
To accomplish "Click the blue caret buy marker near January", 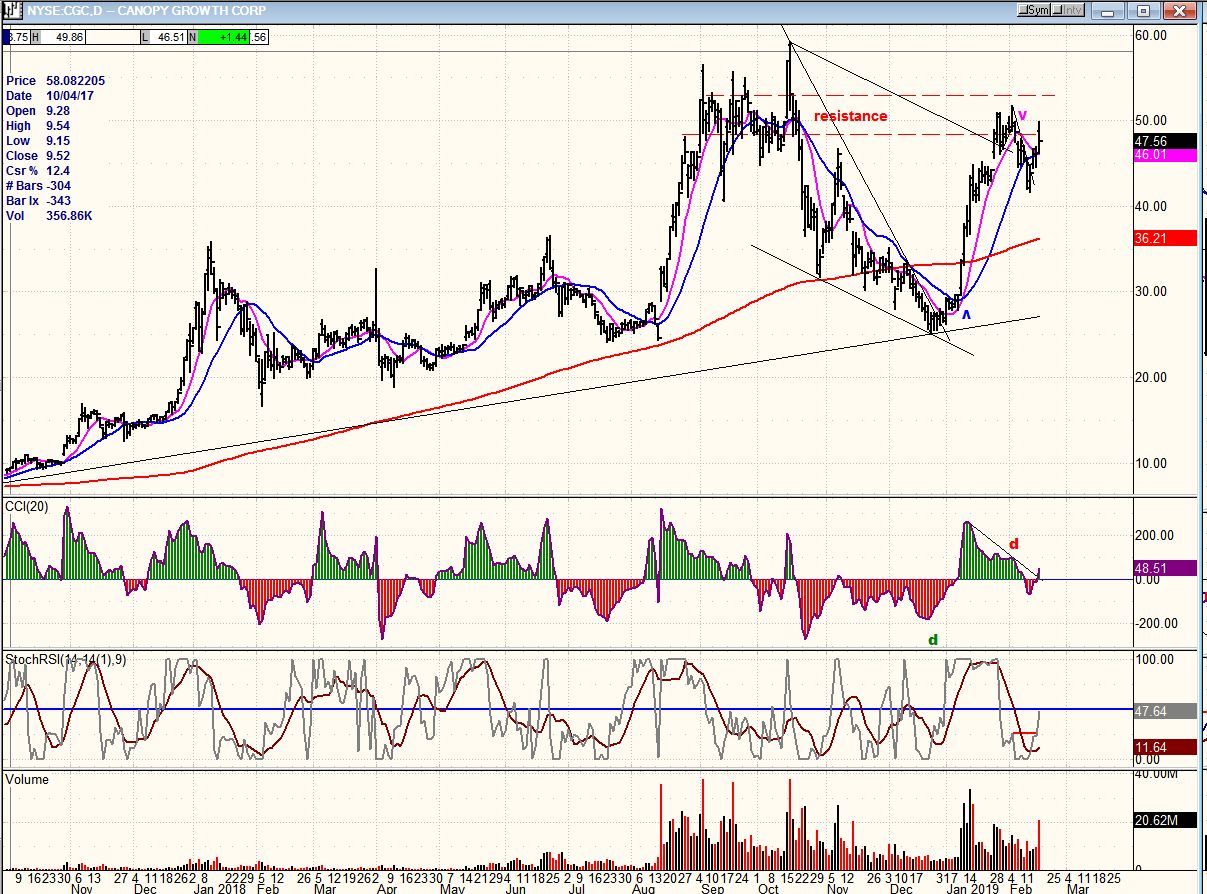I will [966, 315].
